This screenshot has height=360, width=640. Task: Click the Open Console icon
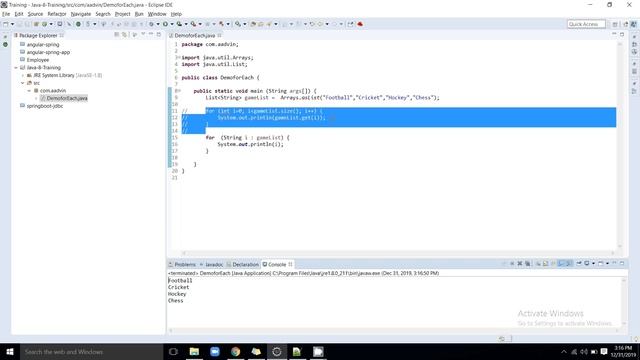point(600,264)
